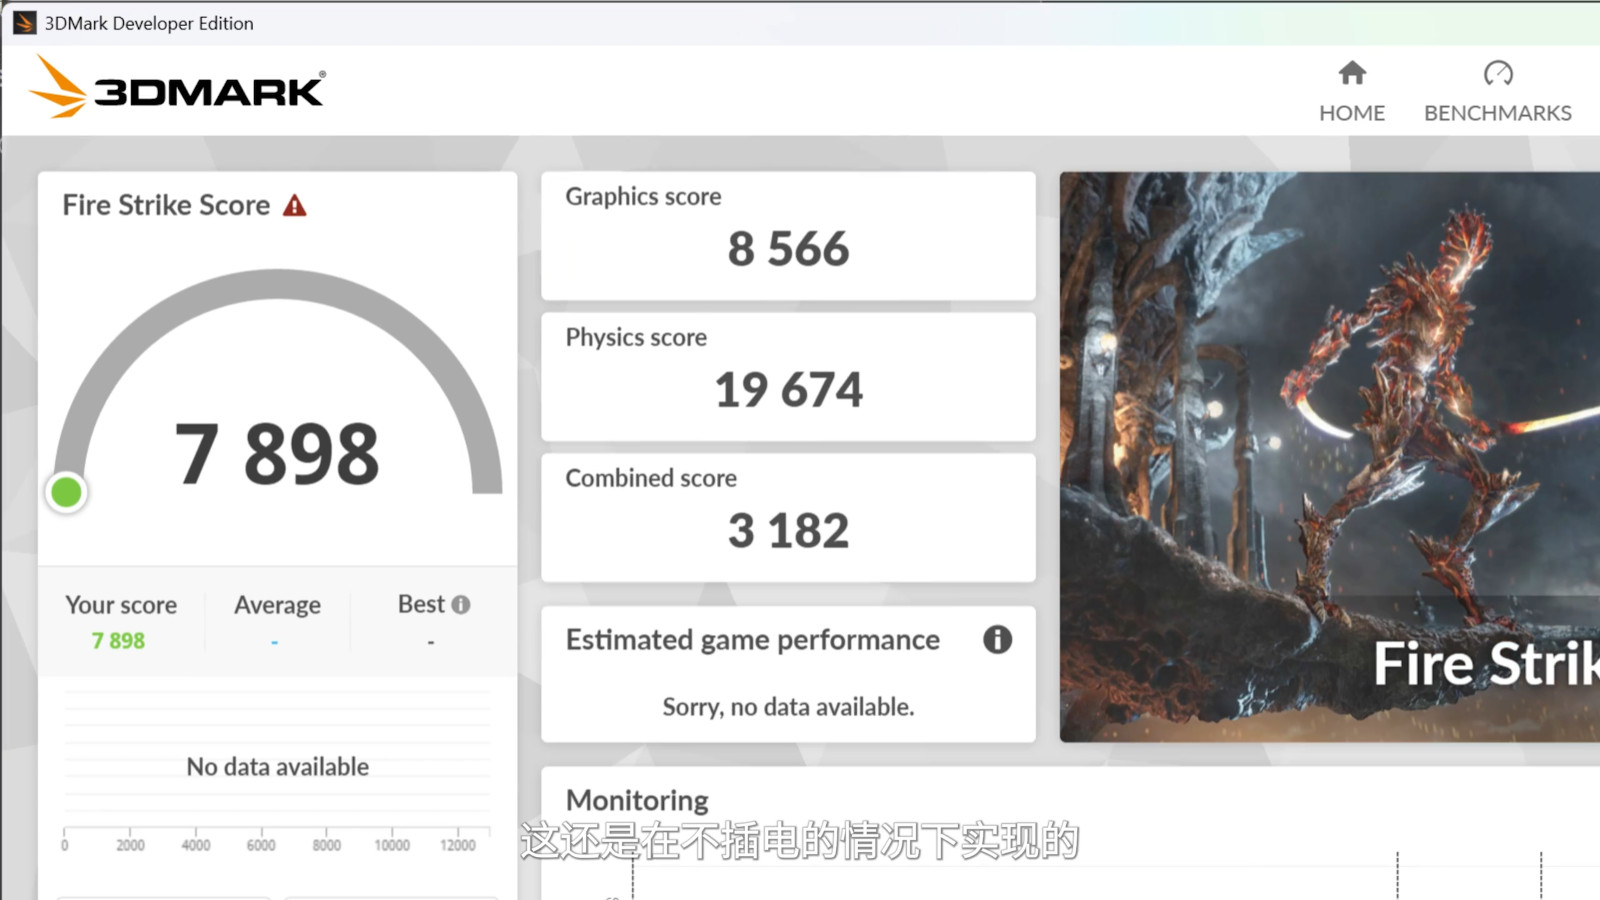Viewport: 1600px width, 900px height.
Task: Click the Average label
Action: click(x=277, y=605)
